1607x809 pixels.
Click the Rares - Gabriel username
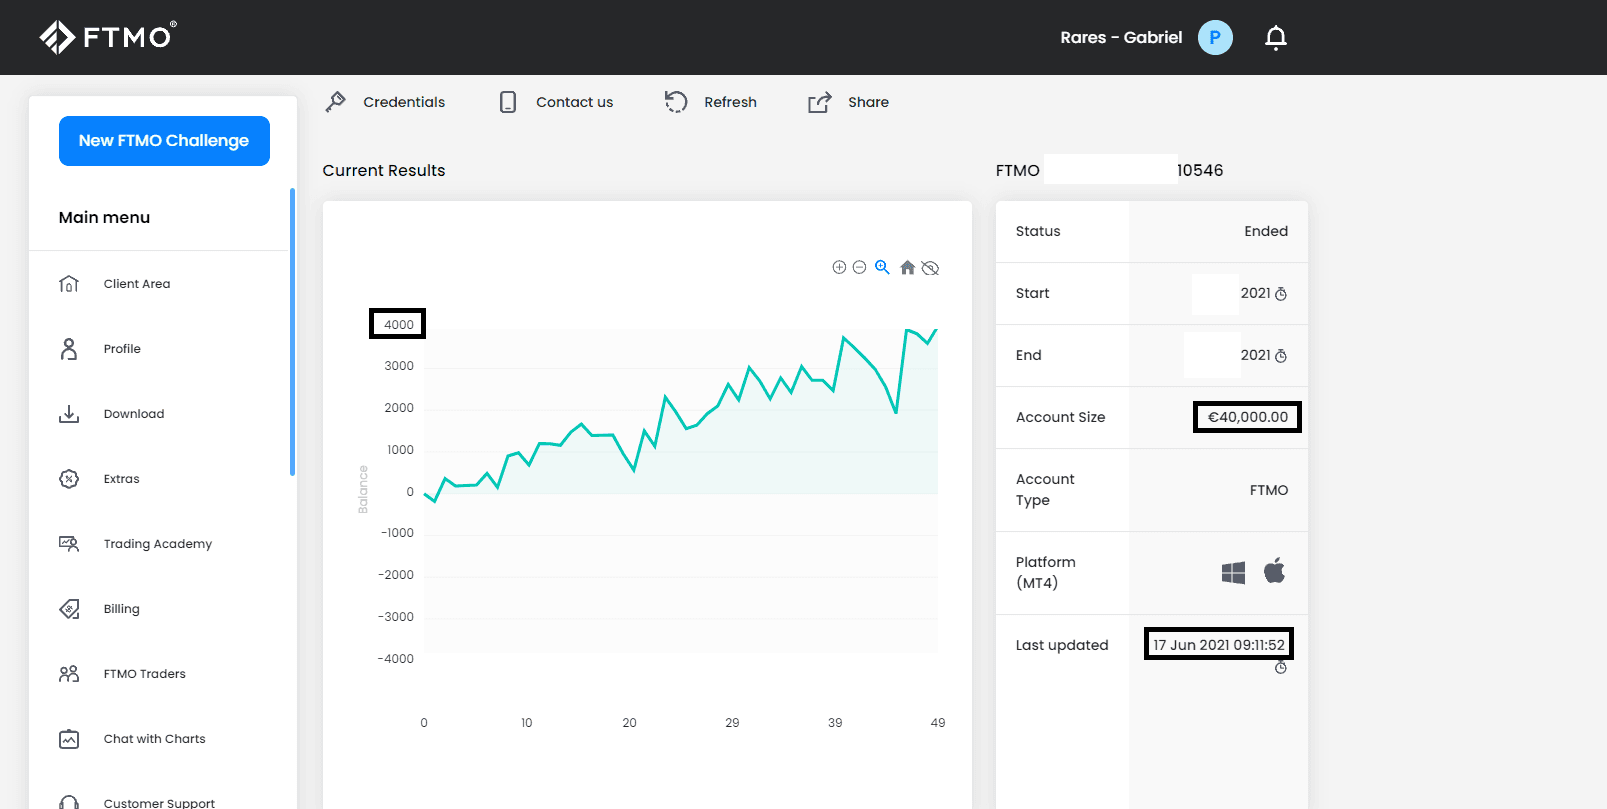(x=1121, y=37)
